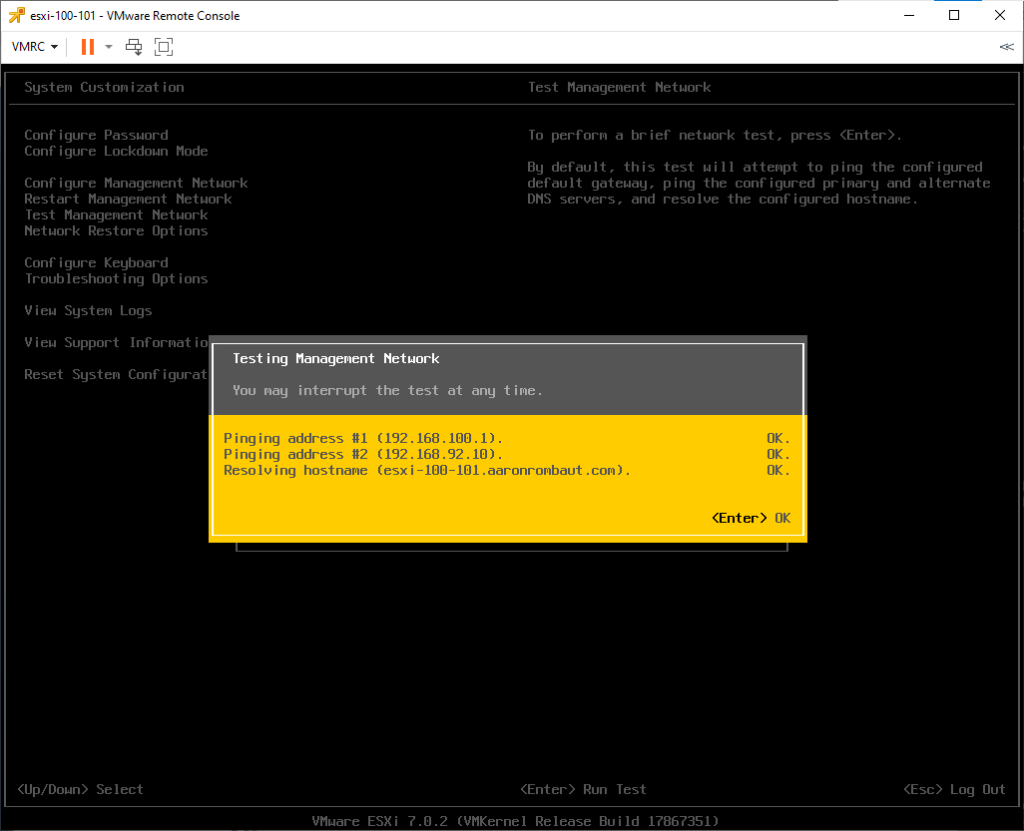Pause the virtual machine with the orange icon

pyautogui.click(x=88, y=47)
